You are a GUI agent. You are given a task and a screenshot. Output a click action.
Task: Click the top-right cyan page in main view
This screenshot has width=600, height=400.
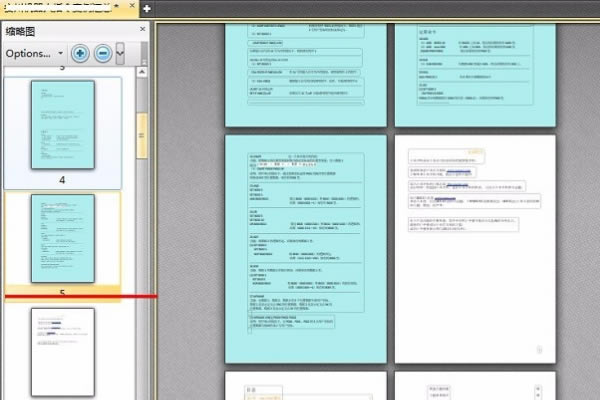click(475, 75)
